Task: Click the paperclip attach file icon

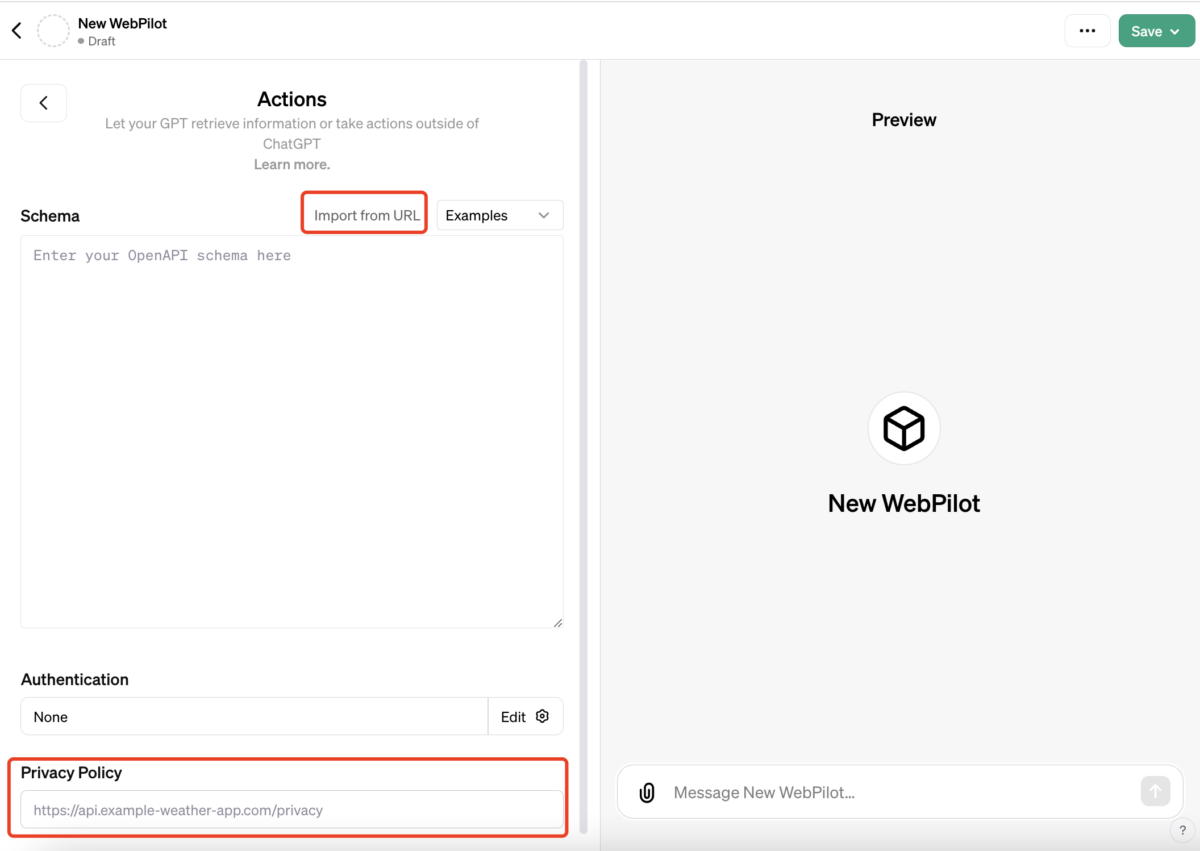Action: (647, 793)
